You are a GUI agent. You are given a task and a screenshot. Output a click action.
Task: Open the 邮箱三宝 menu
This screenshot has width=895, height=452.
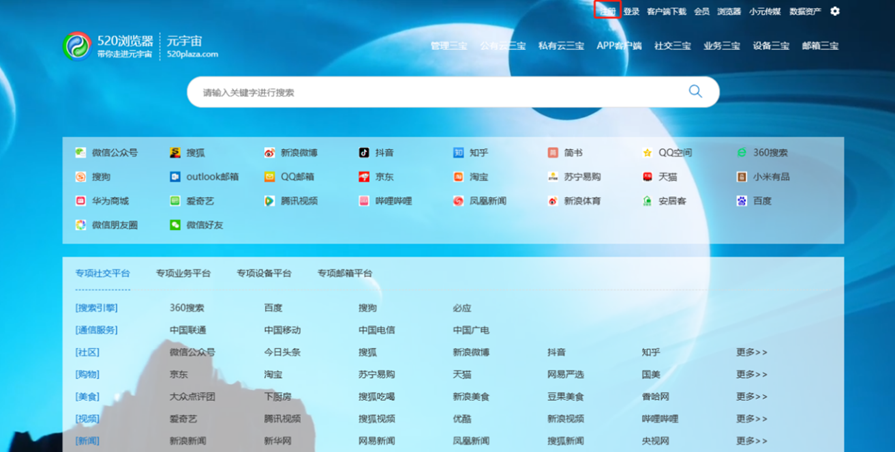pyautogui.click(x=820, y=46)
